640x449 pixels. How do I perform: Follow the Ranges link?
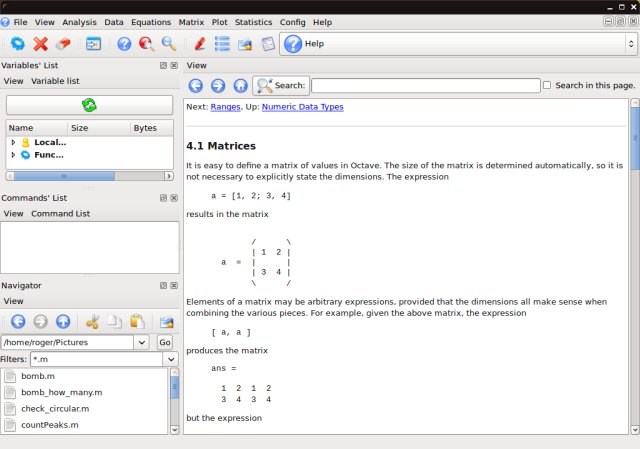click(225, 107)
